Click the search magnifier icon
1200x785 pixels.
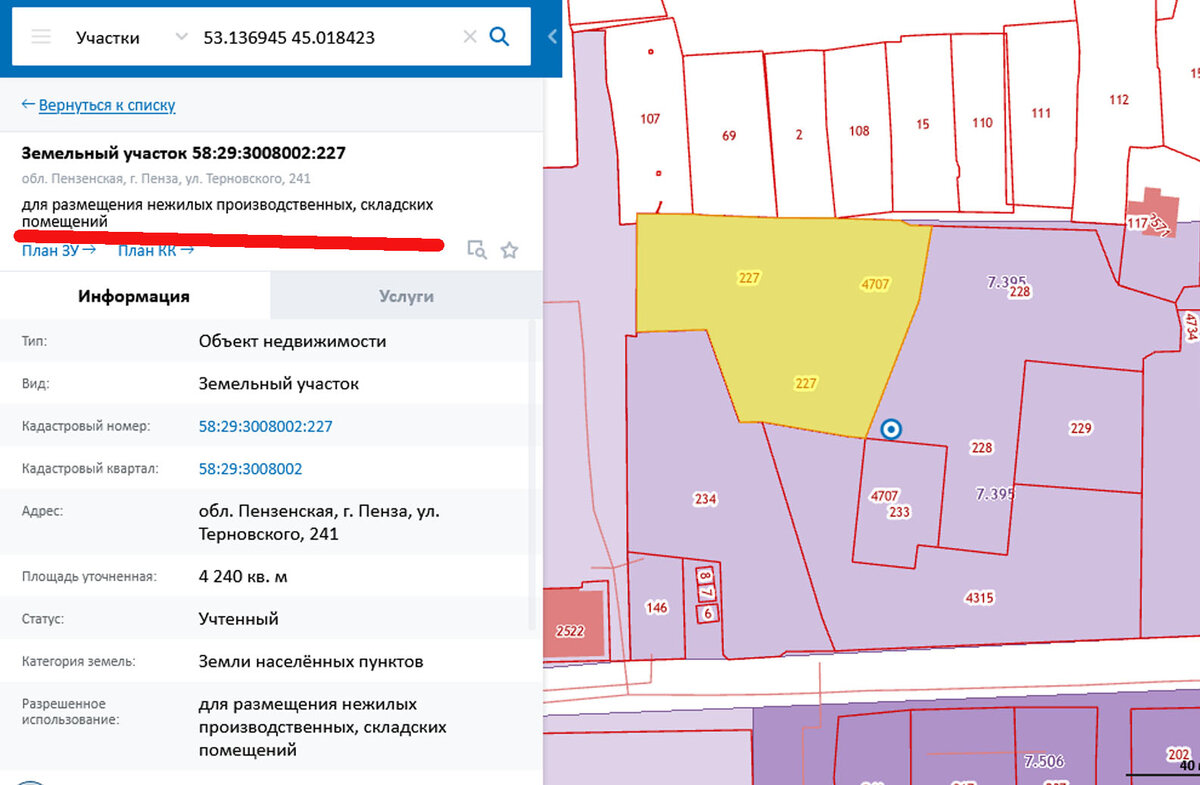click(499, 36)
